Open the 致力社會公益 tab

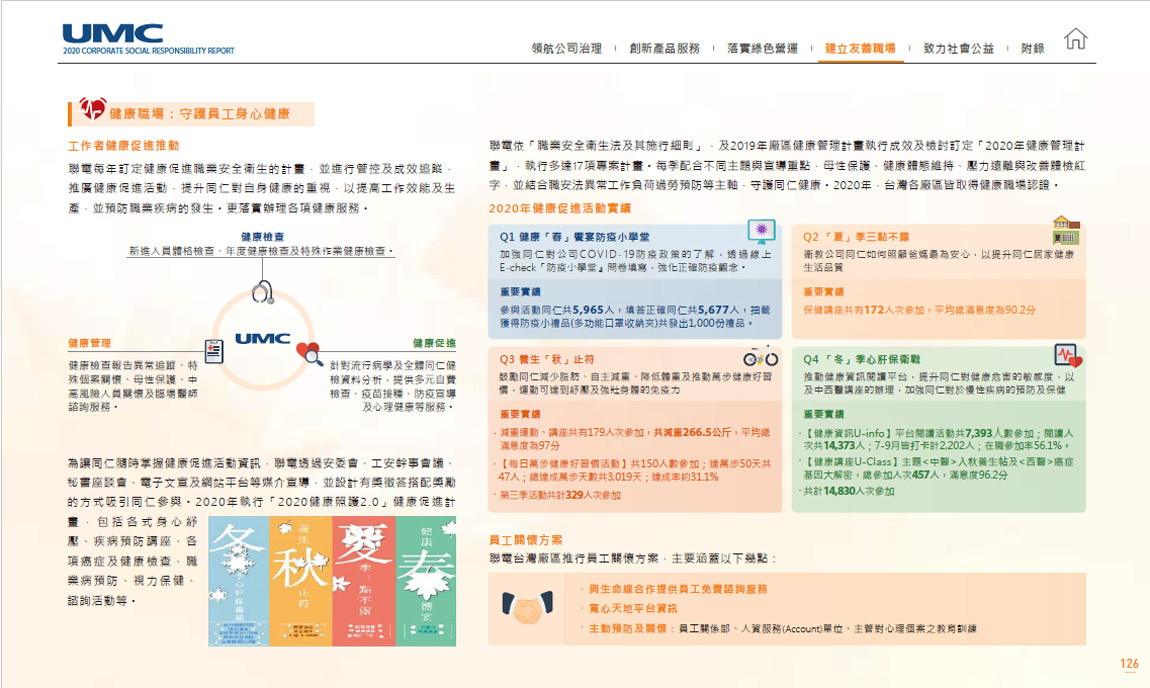click(958, 48)
